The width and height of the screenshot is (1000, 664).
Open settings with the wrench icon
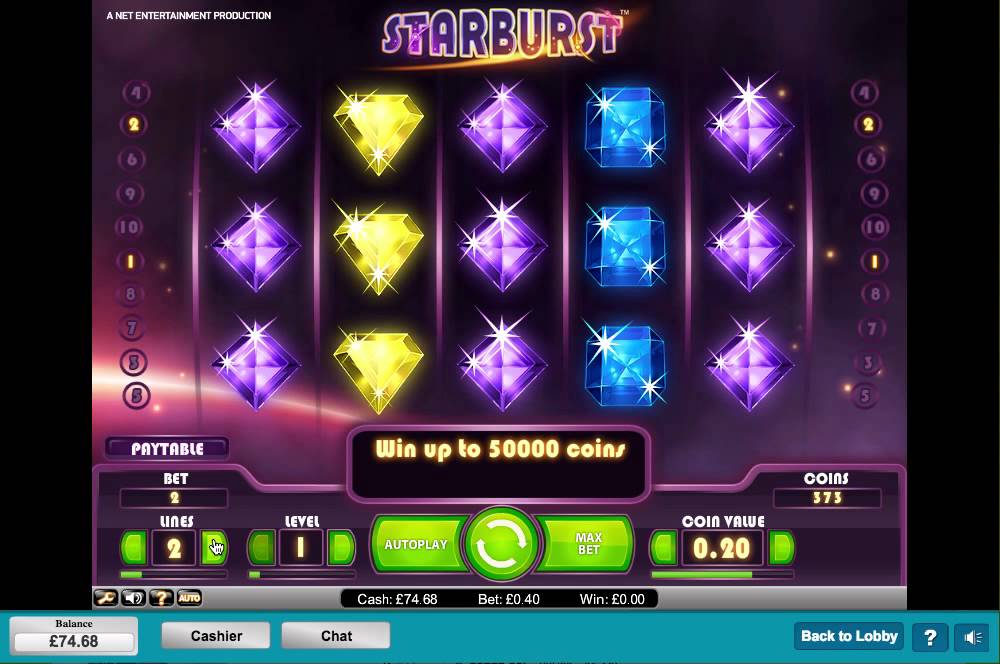pyautogui.click(x=106, y=598)
